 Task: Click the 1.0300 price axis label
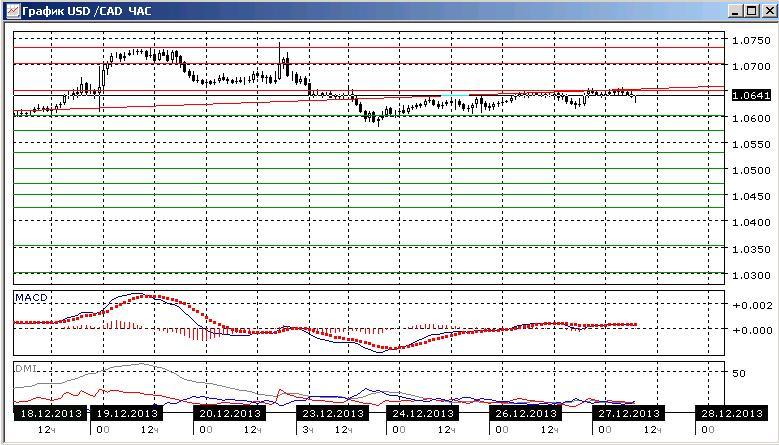pyautogui.click(x=751, y=275)
